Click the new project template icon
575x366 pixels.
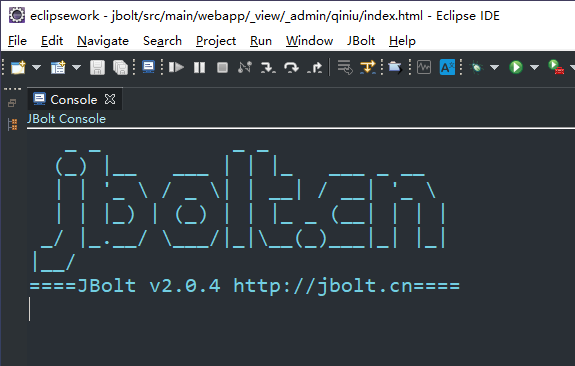pyautogui.click(x=58, y=67)
